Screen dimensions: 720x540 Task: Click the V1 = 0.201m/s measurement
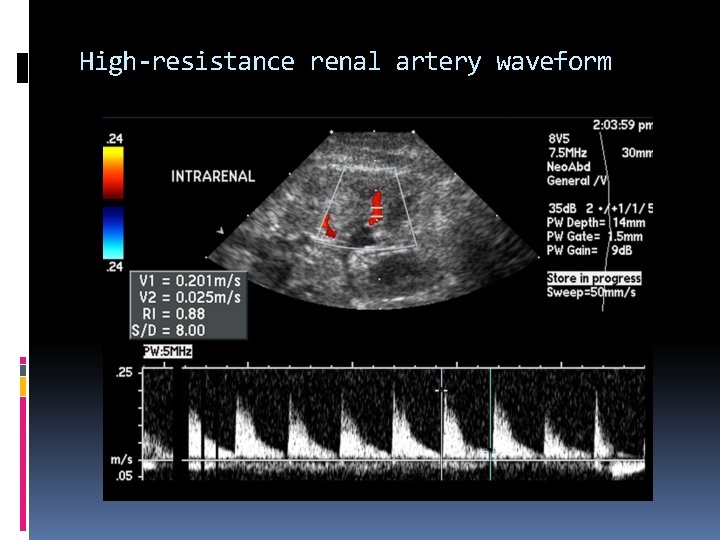pyautogui.click(x=190, y=281)
